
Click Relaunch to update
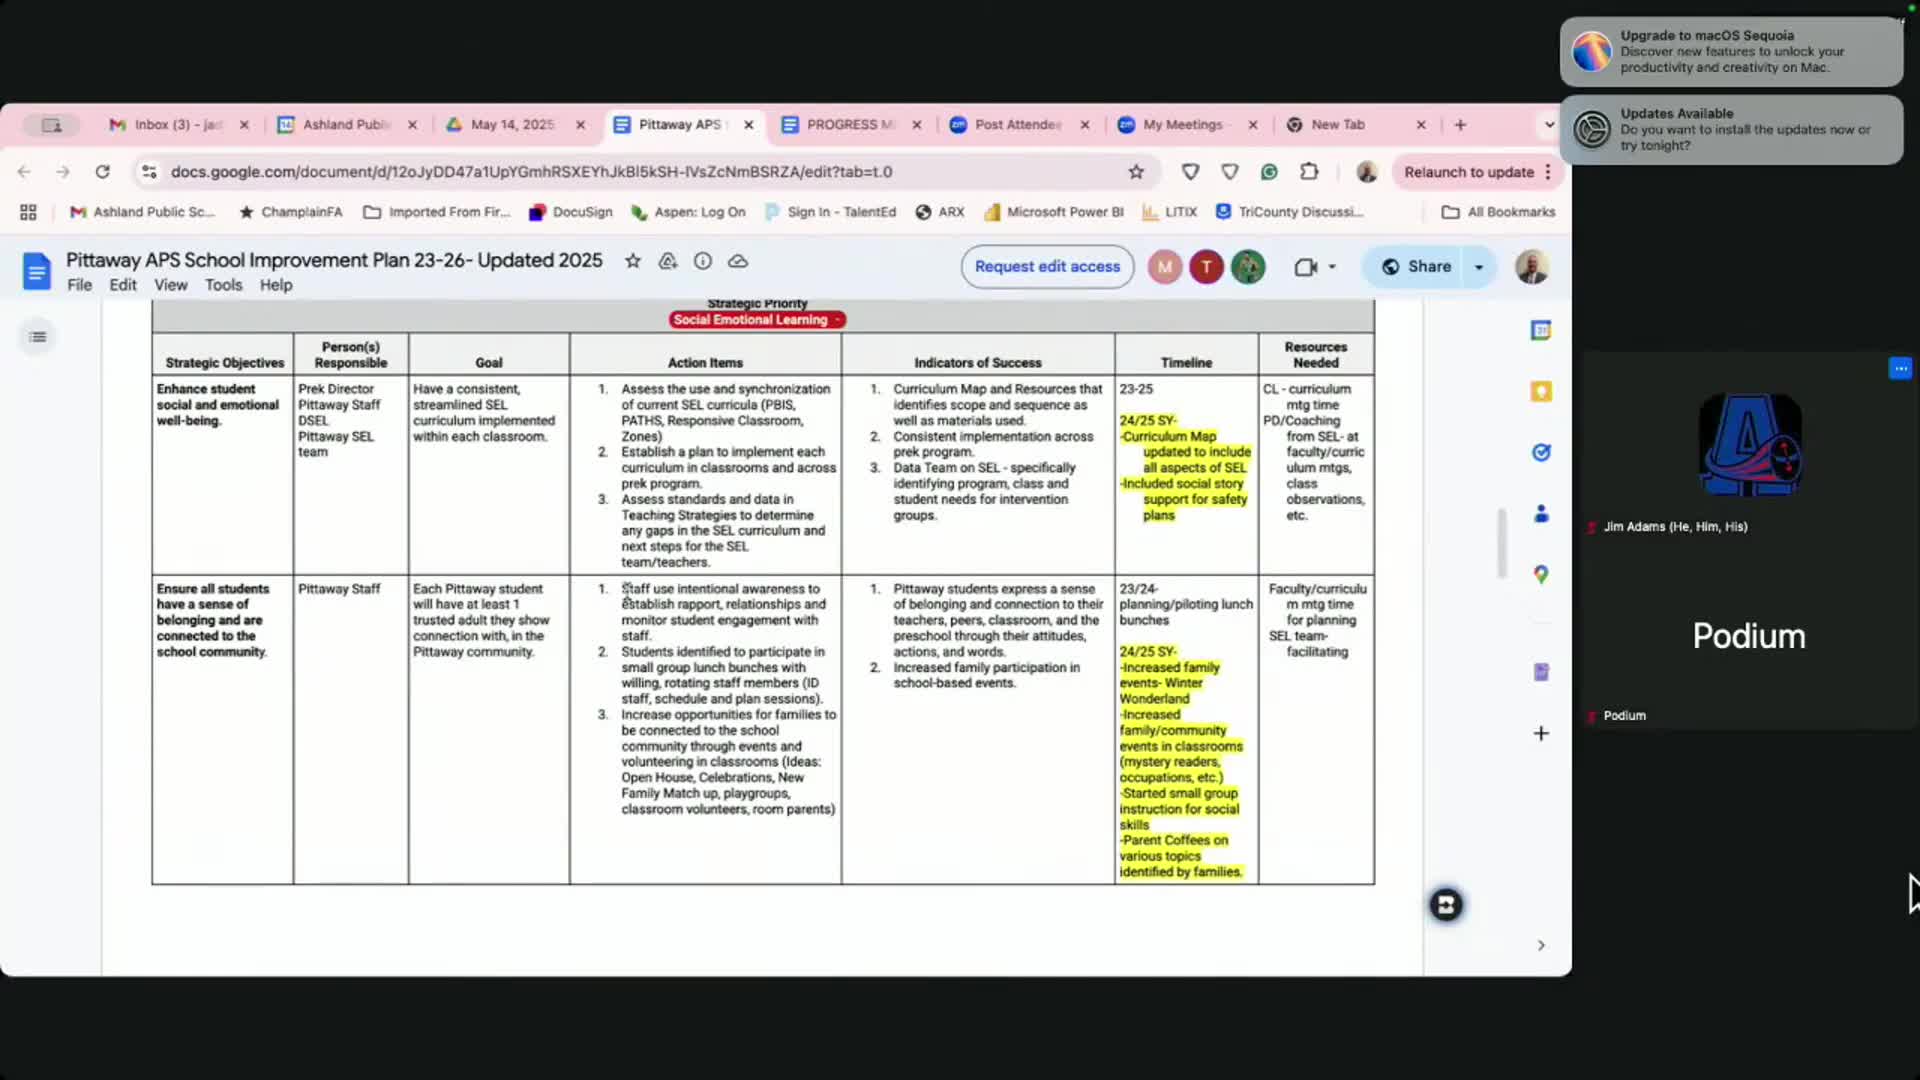(x=1468, y=172)
